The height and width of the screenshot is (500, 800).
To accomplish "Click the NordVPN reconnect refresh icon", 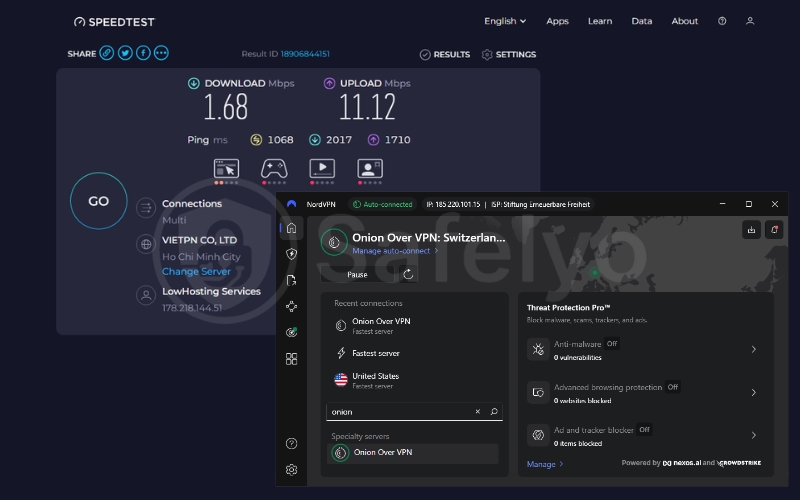I will pyautogui.click(x=408, y=274).
